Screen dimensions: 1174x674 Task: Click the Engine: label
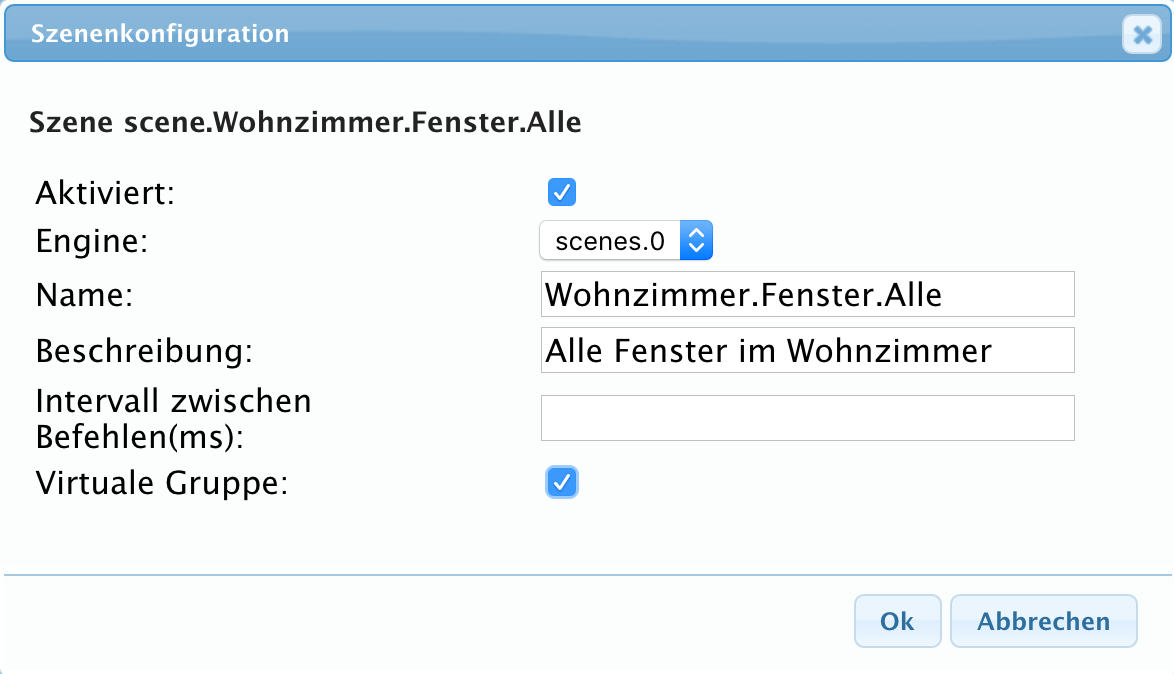[91, 241]
